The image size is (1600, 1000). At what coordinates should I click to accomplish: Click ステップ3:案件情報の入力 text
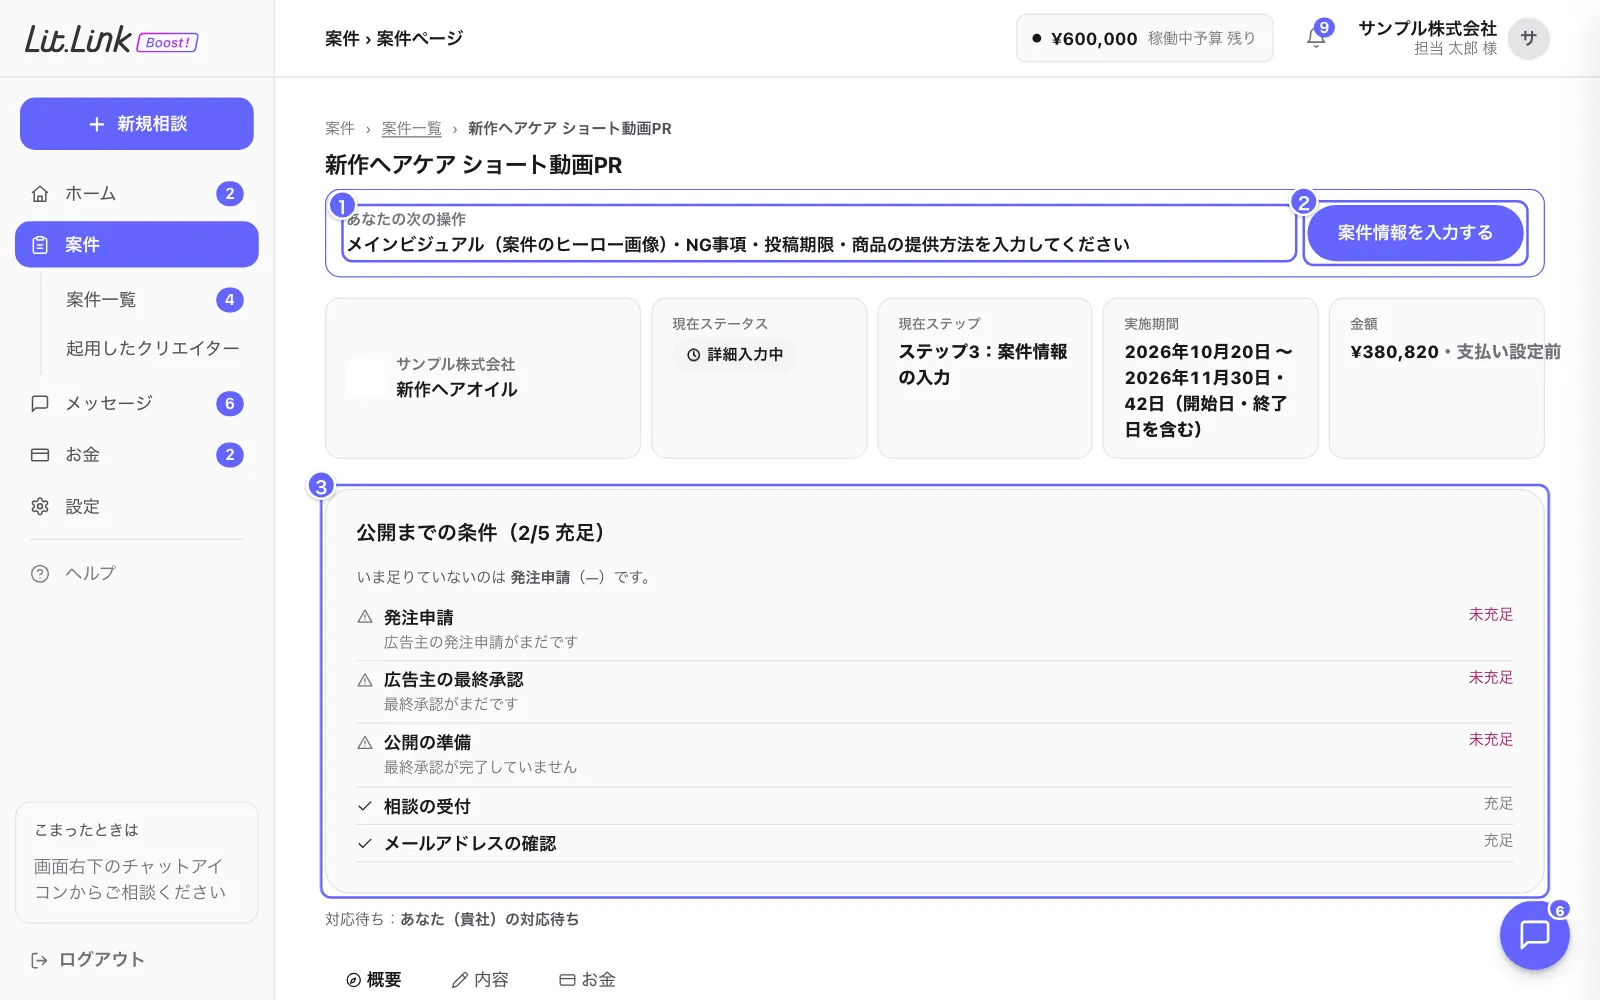983,365
